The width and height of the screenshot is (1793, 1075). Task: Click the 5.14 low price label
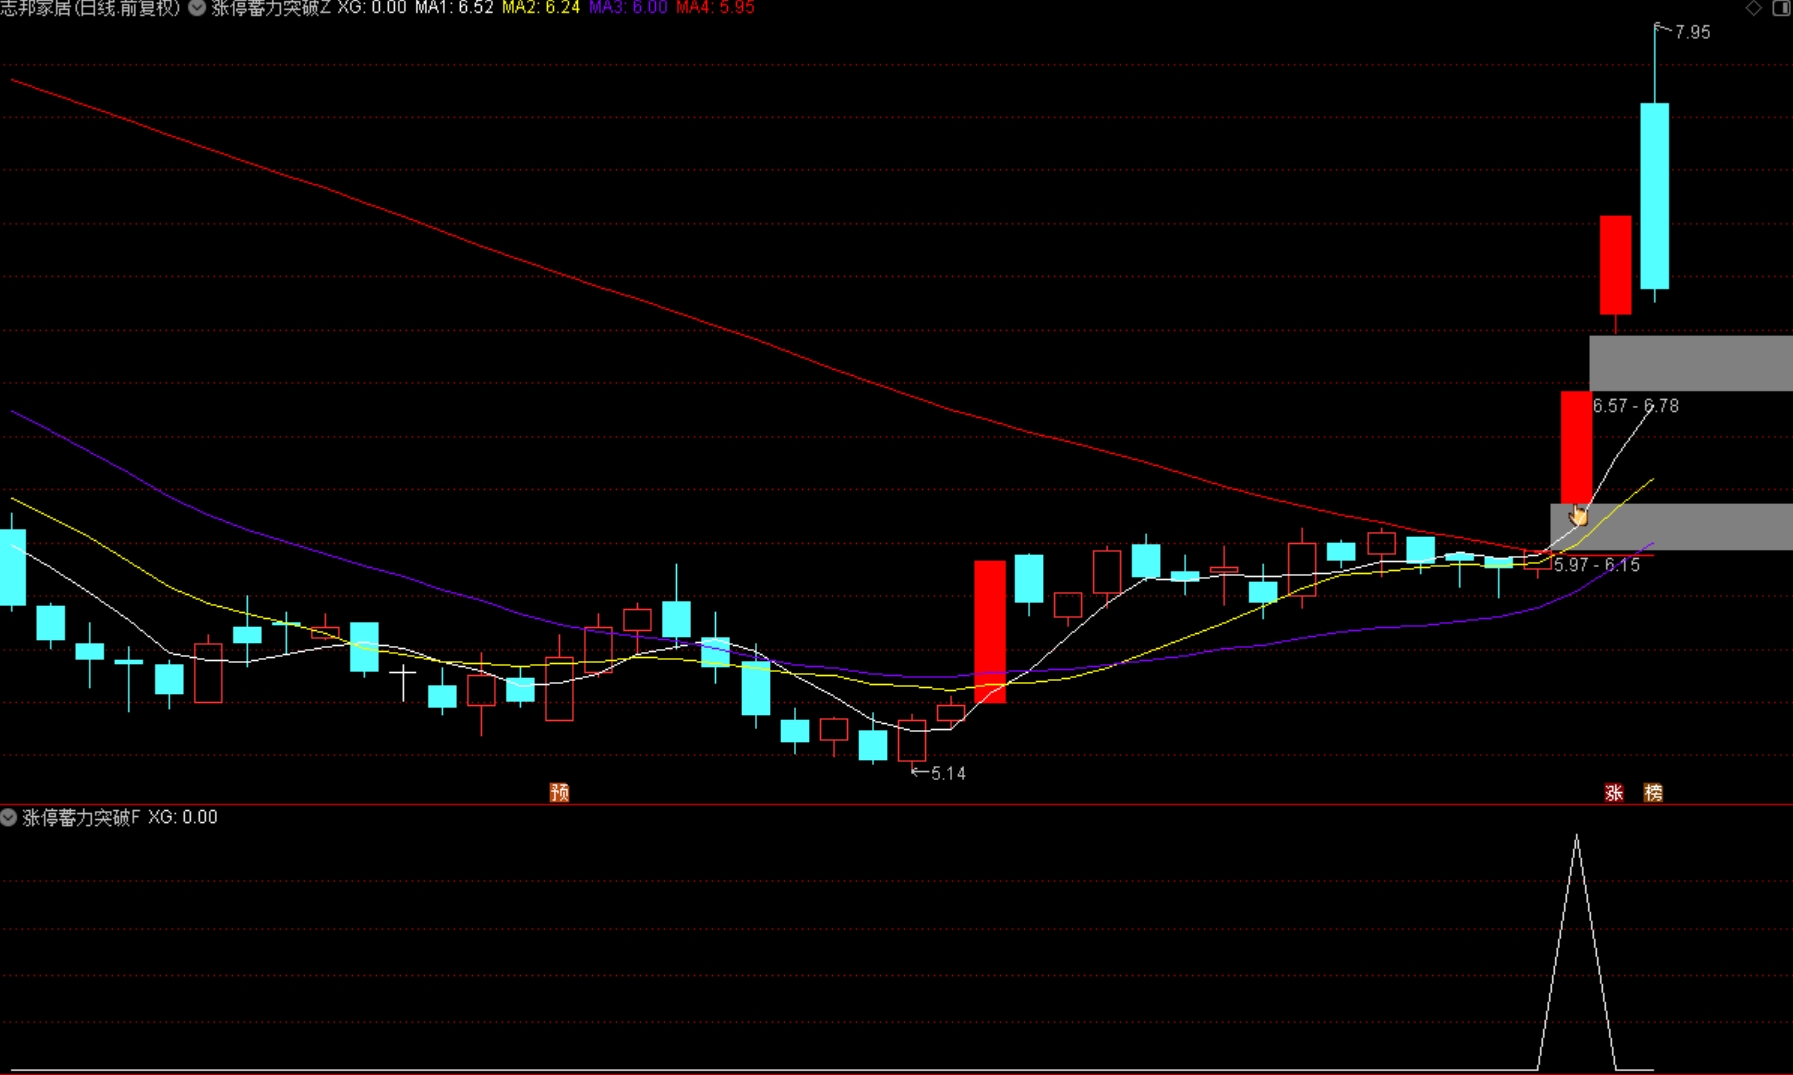[948, 773]
